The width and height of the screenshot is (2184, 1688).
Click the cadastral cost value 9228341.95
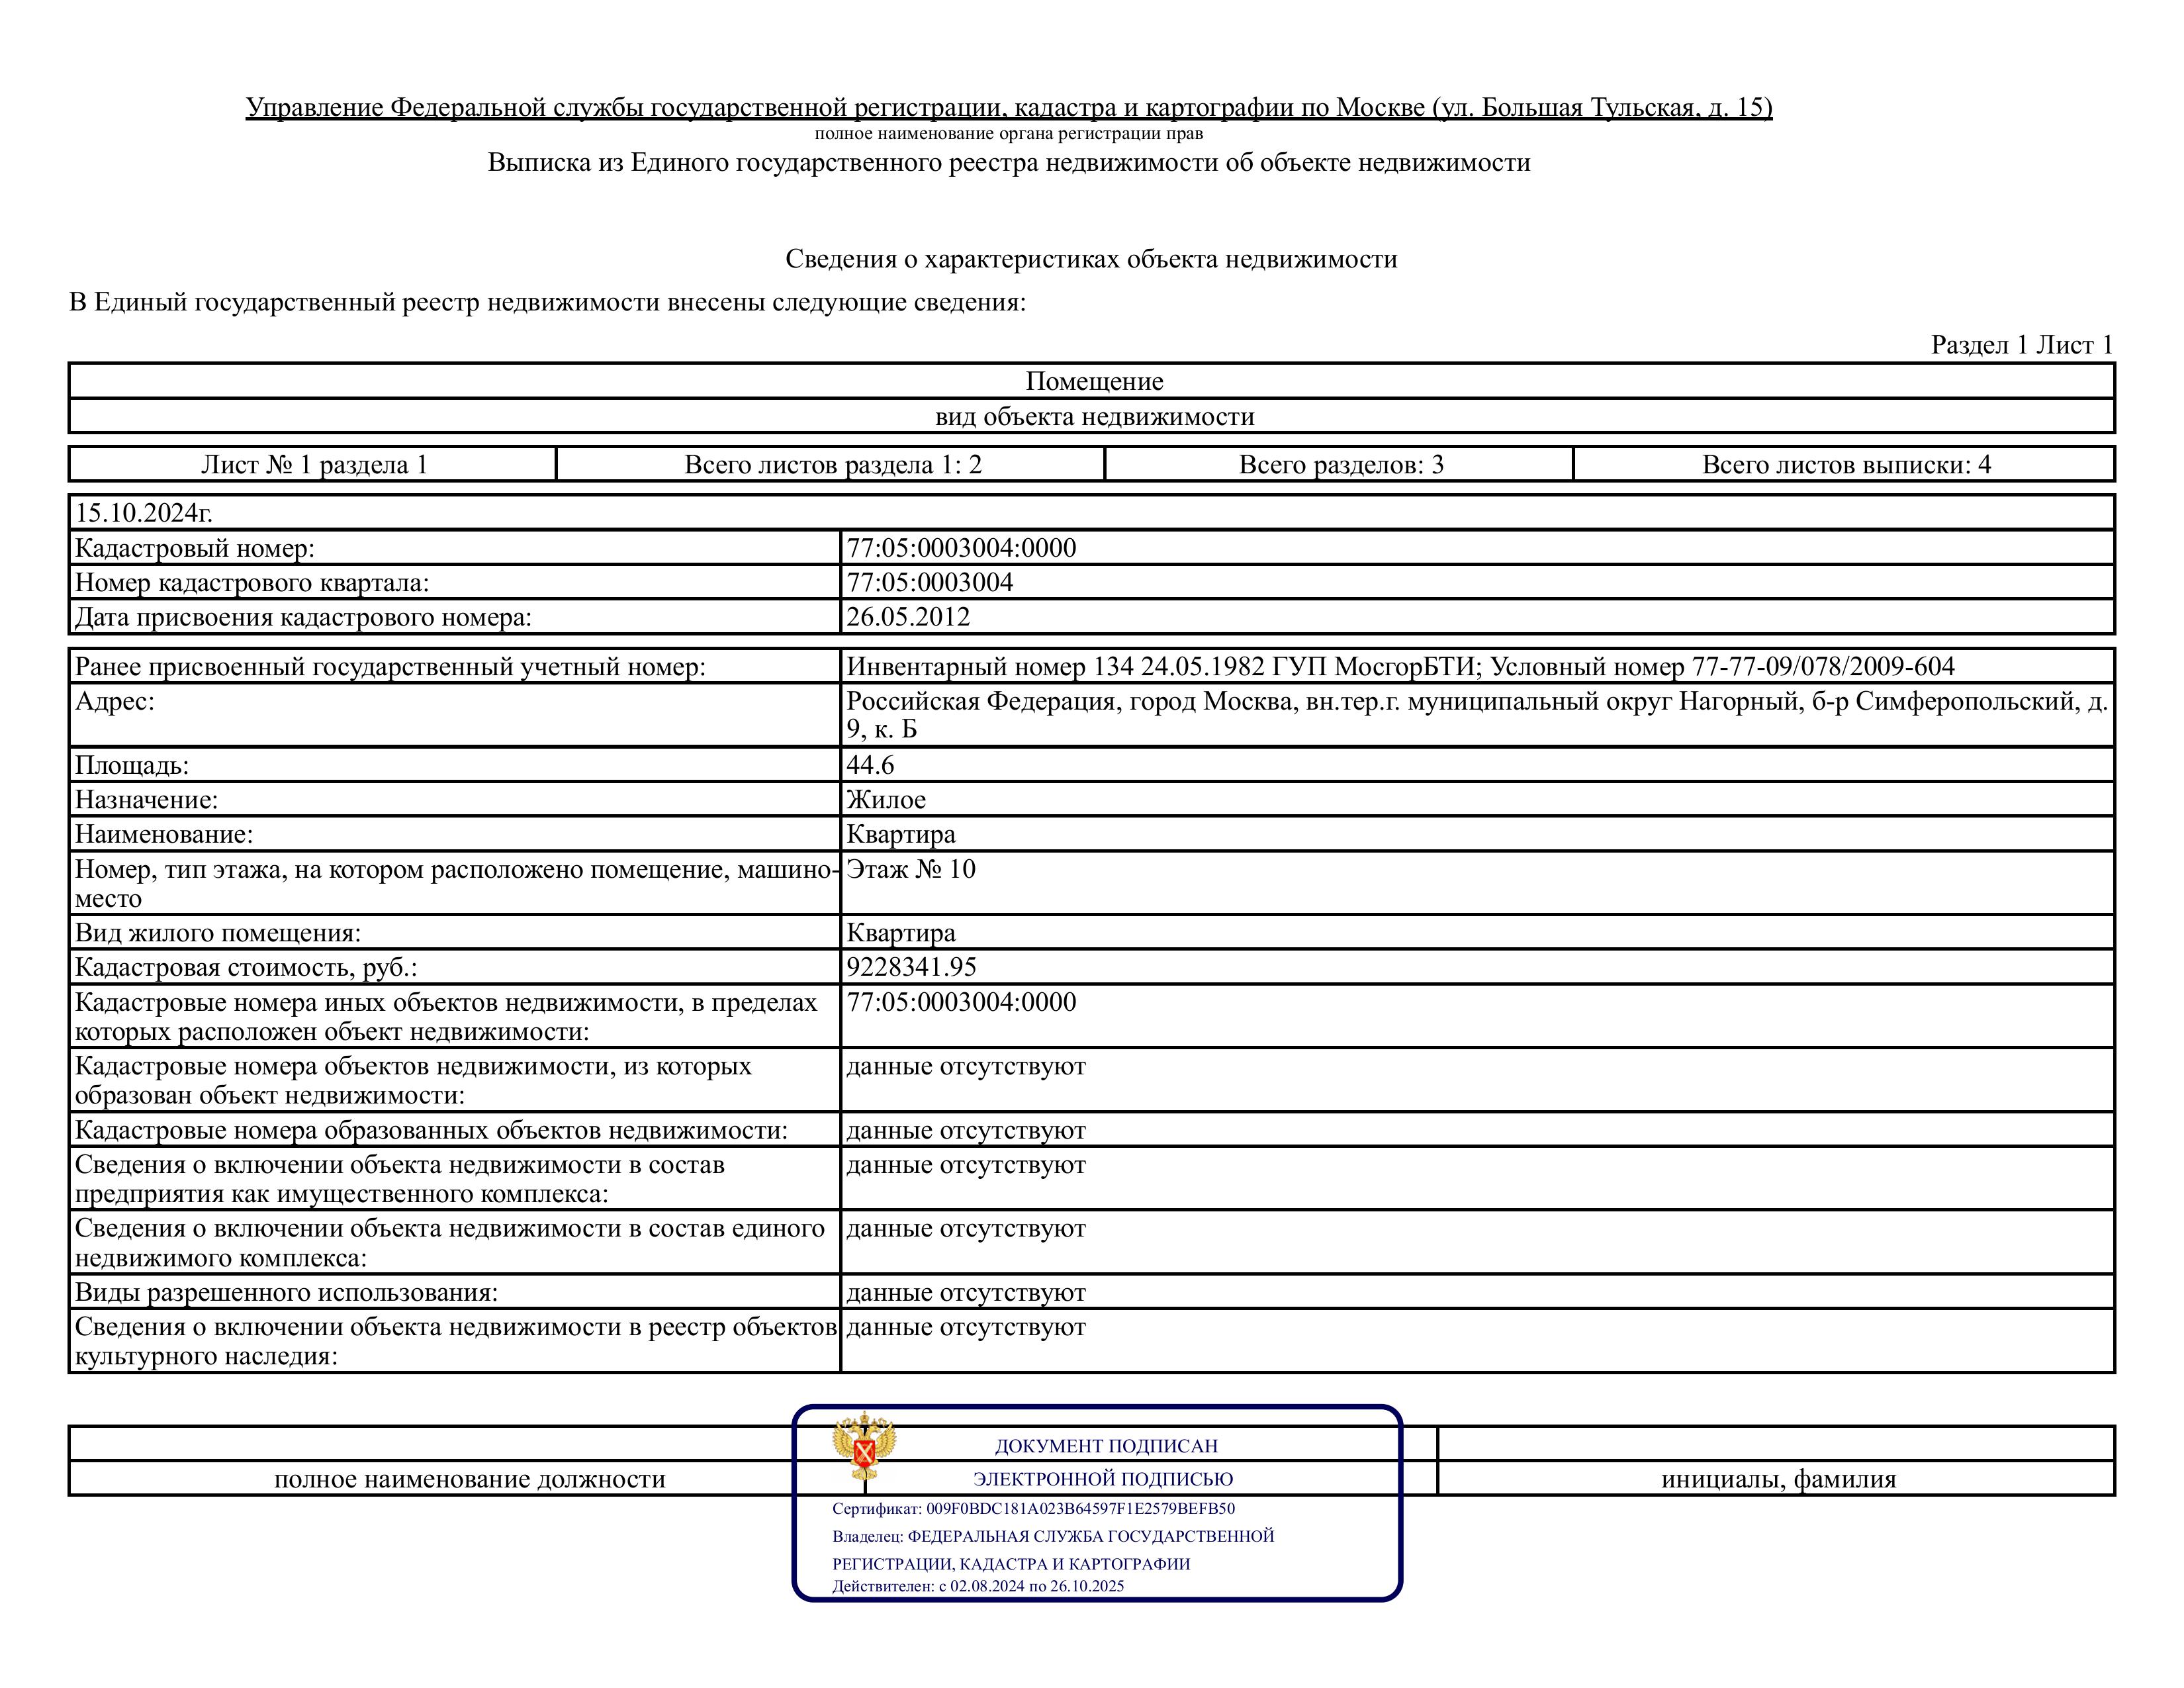911,967
